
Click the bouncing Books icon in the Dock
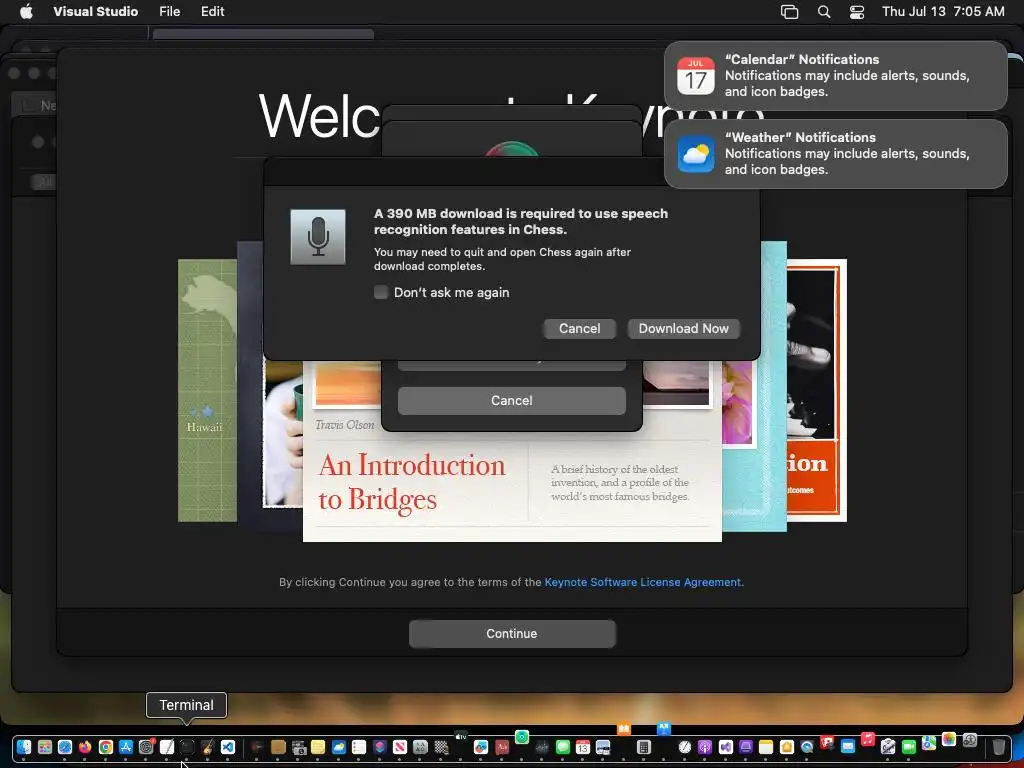coord(624,729)
